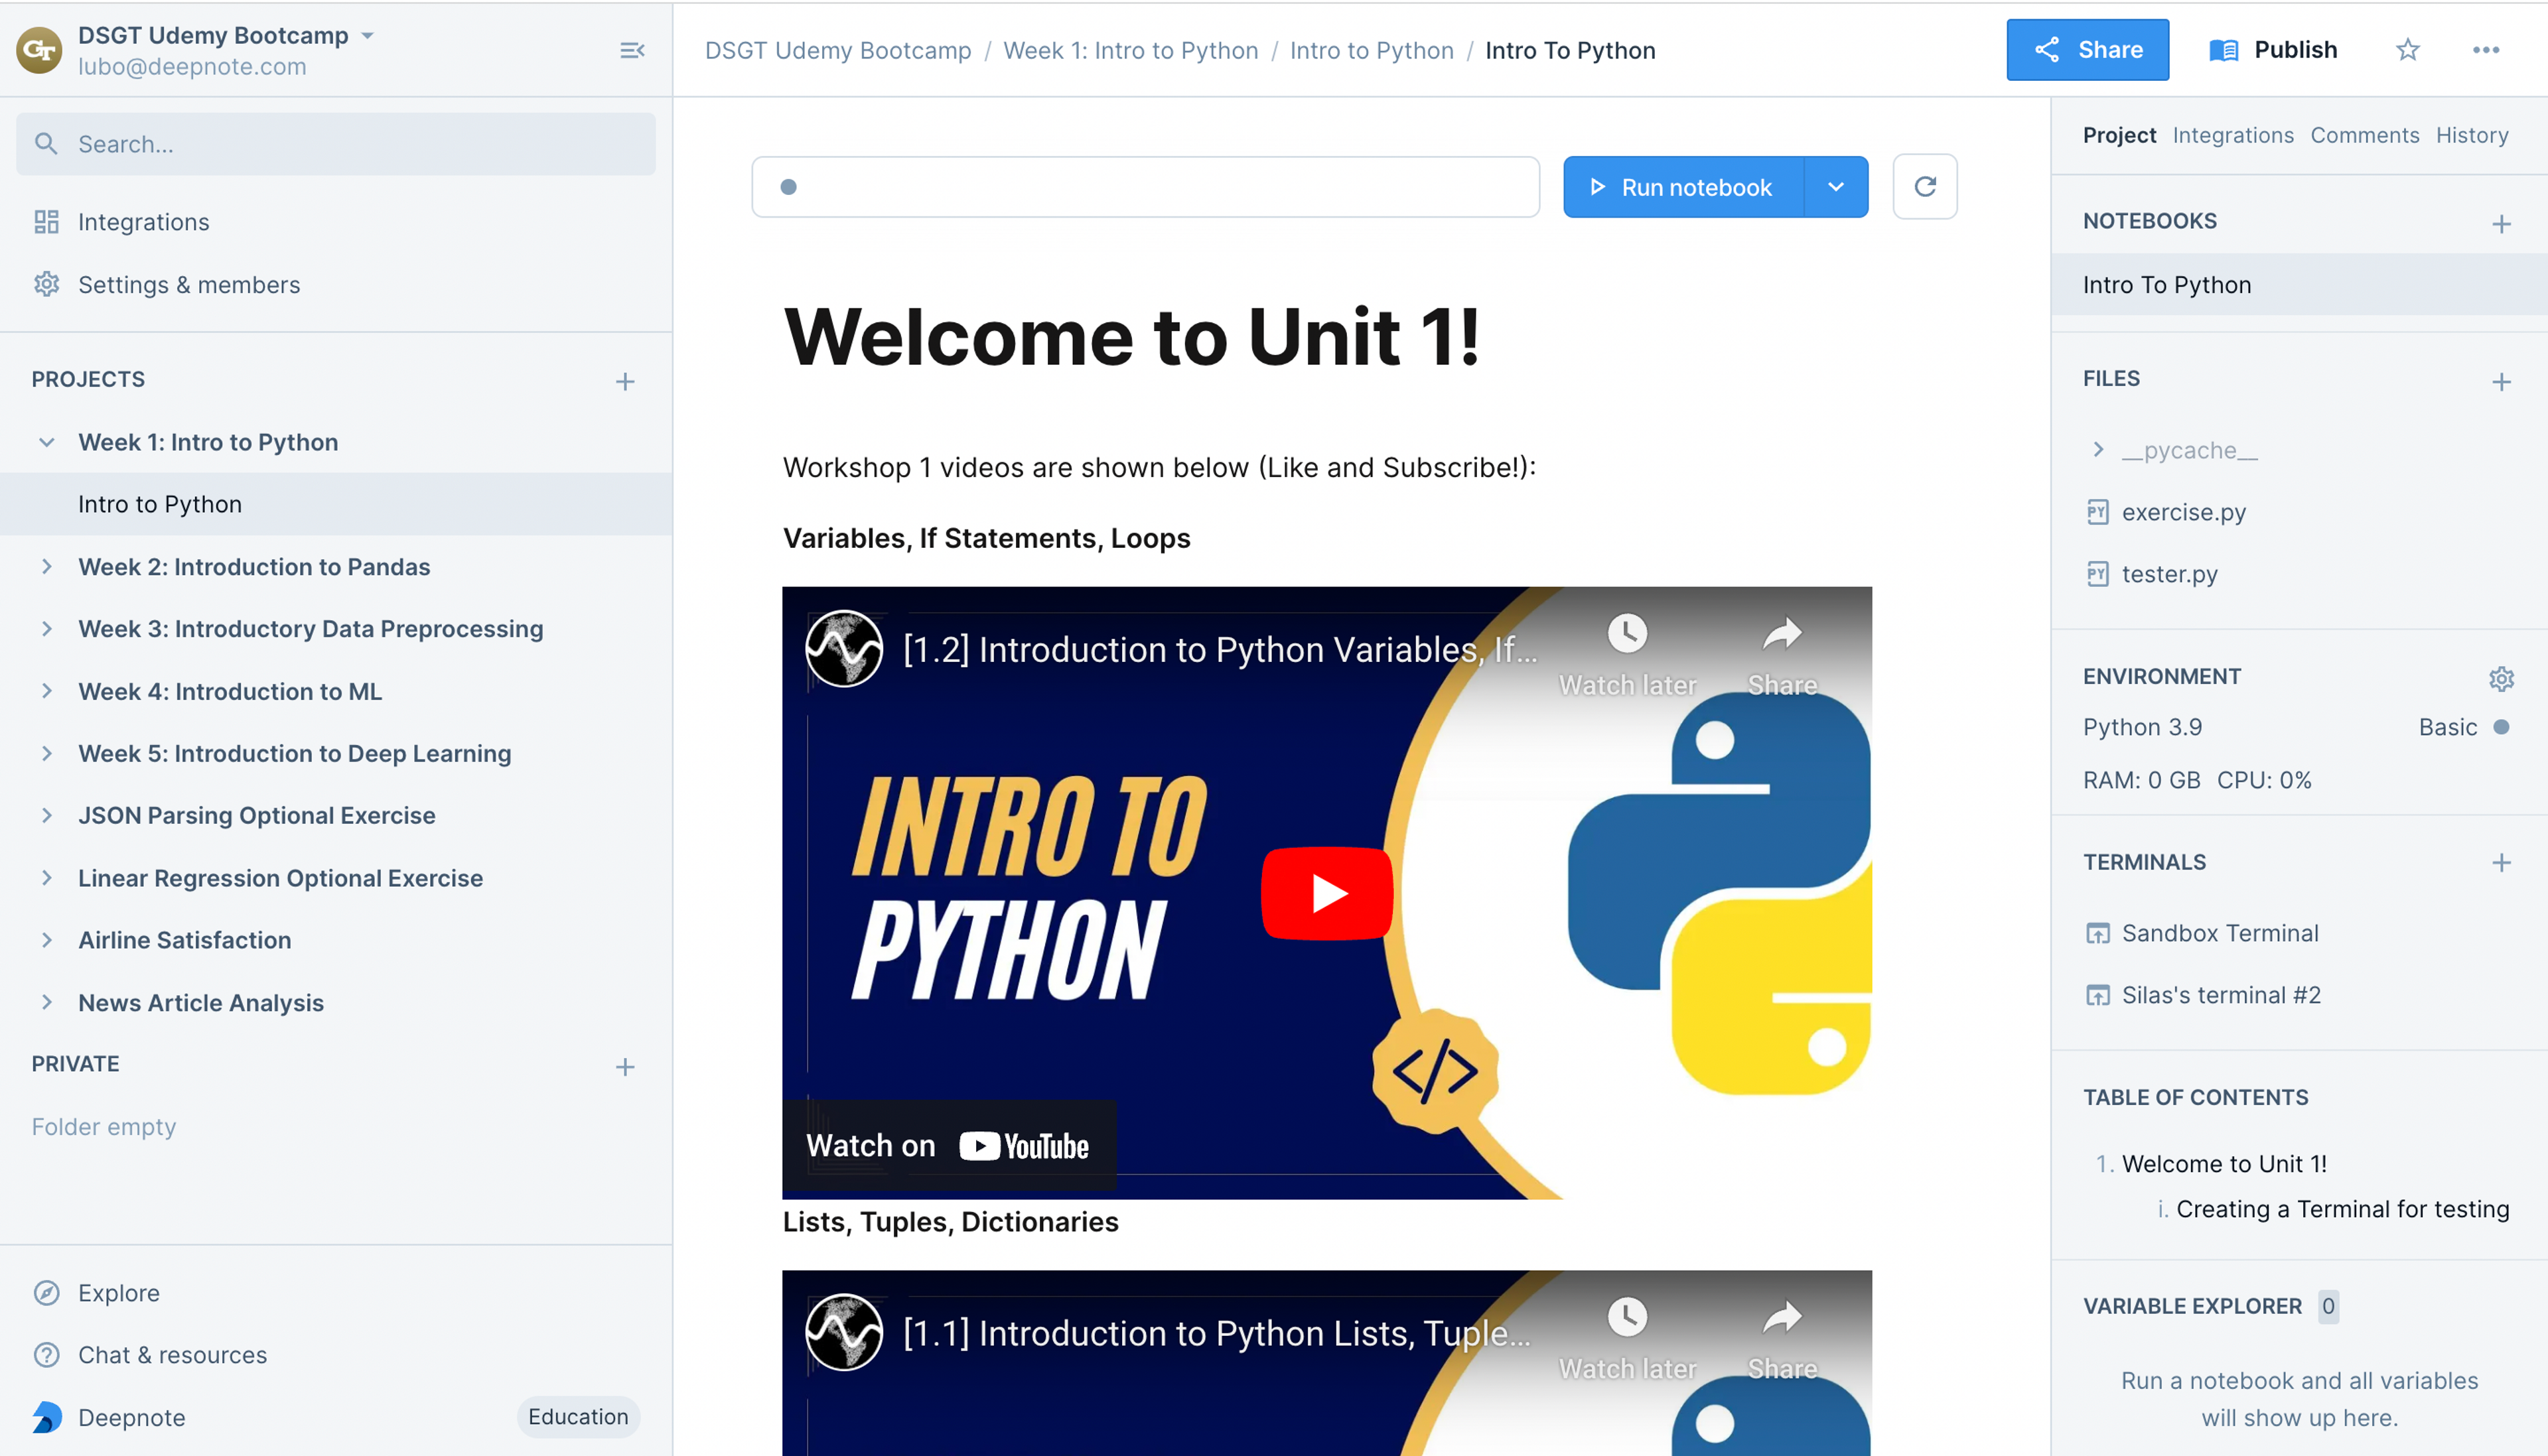This screenshot has width=2548, height=1456.
Task: Click the refresh icon next to Run notebook
Action: coord(1925,187)
